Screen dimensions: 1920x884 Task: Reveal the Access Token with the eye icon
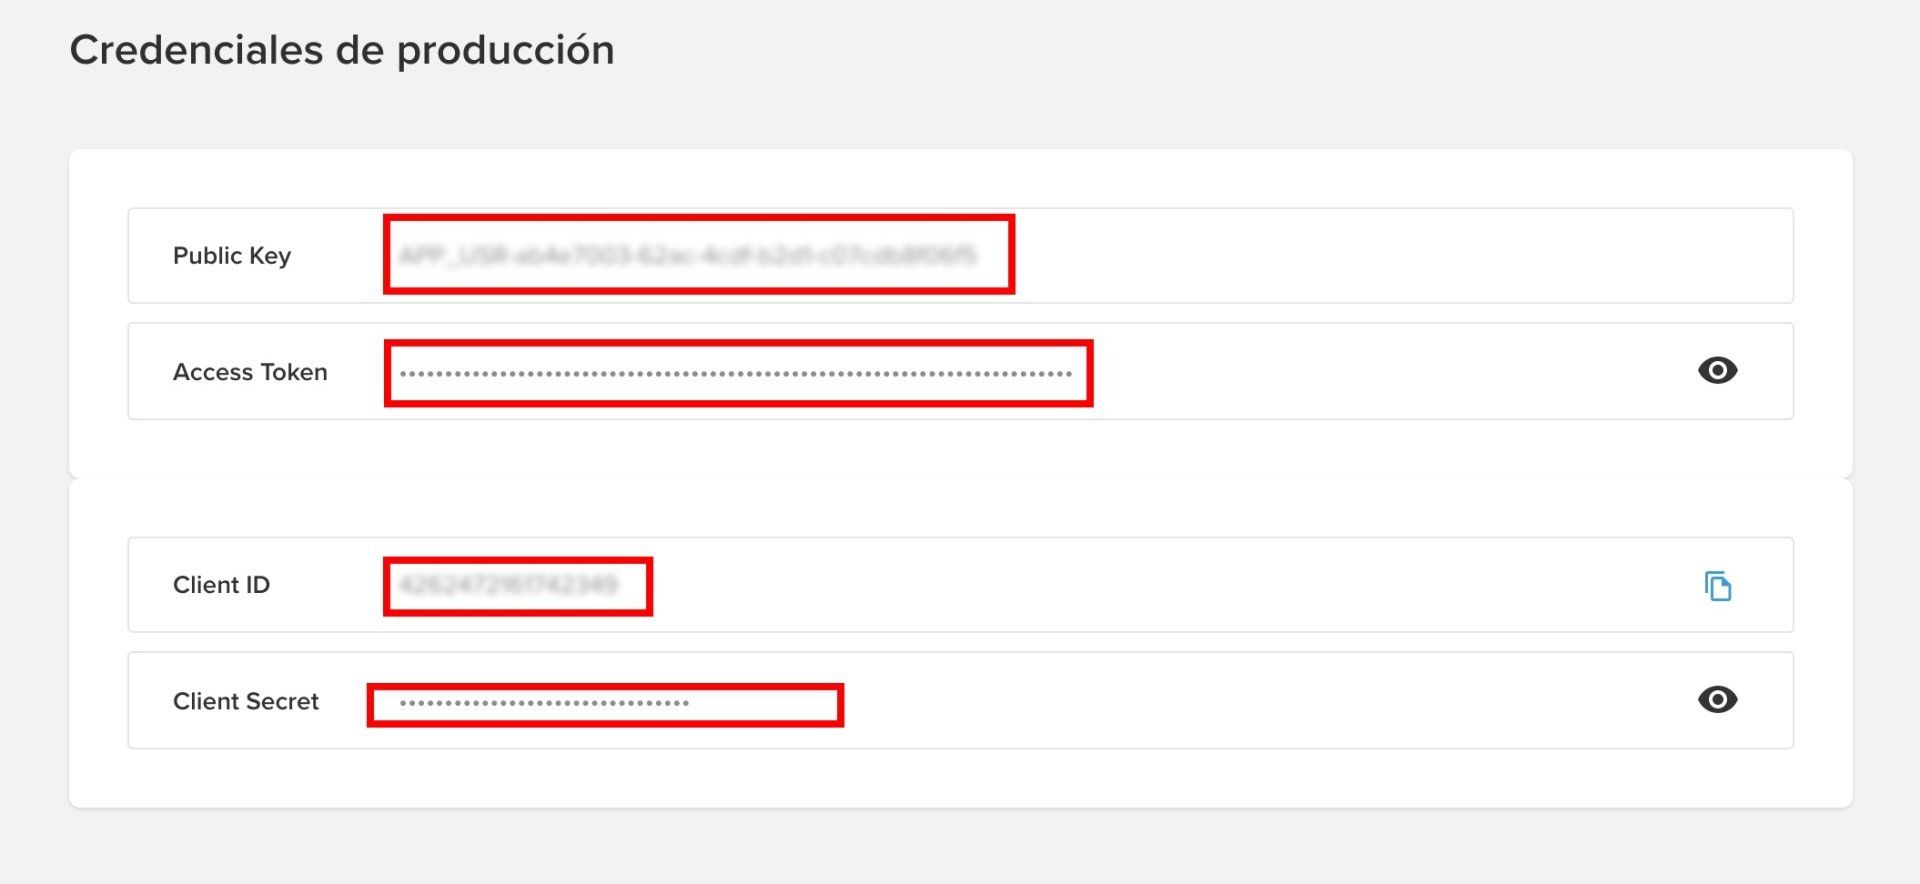point(1717,371)
